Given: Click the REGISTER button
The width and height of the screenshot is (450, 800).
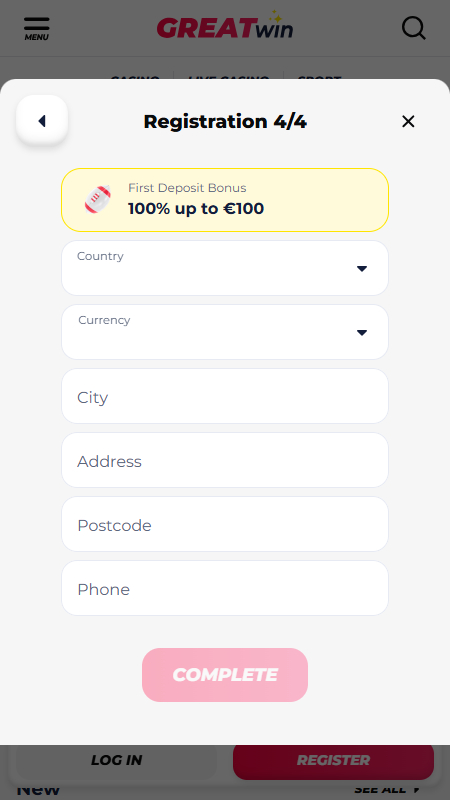Looking at the screenshot, I should (333, 760).
